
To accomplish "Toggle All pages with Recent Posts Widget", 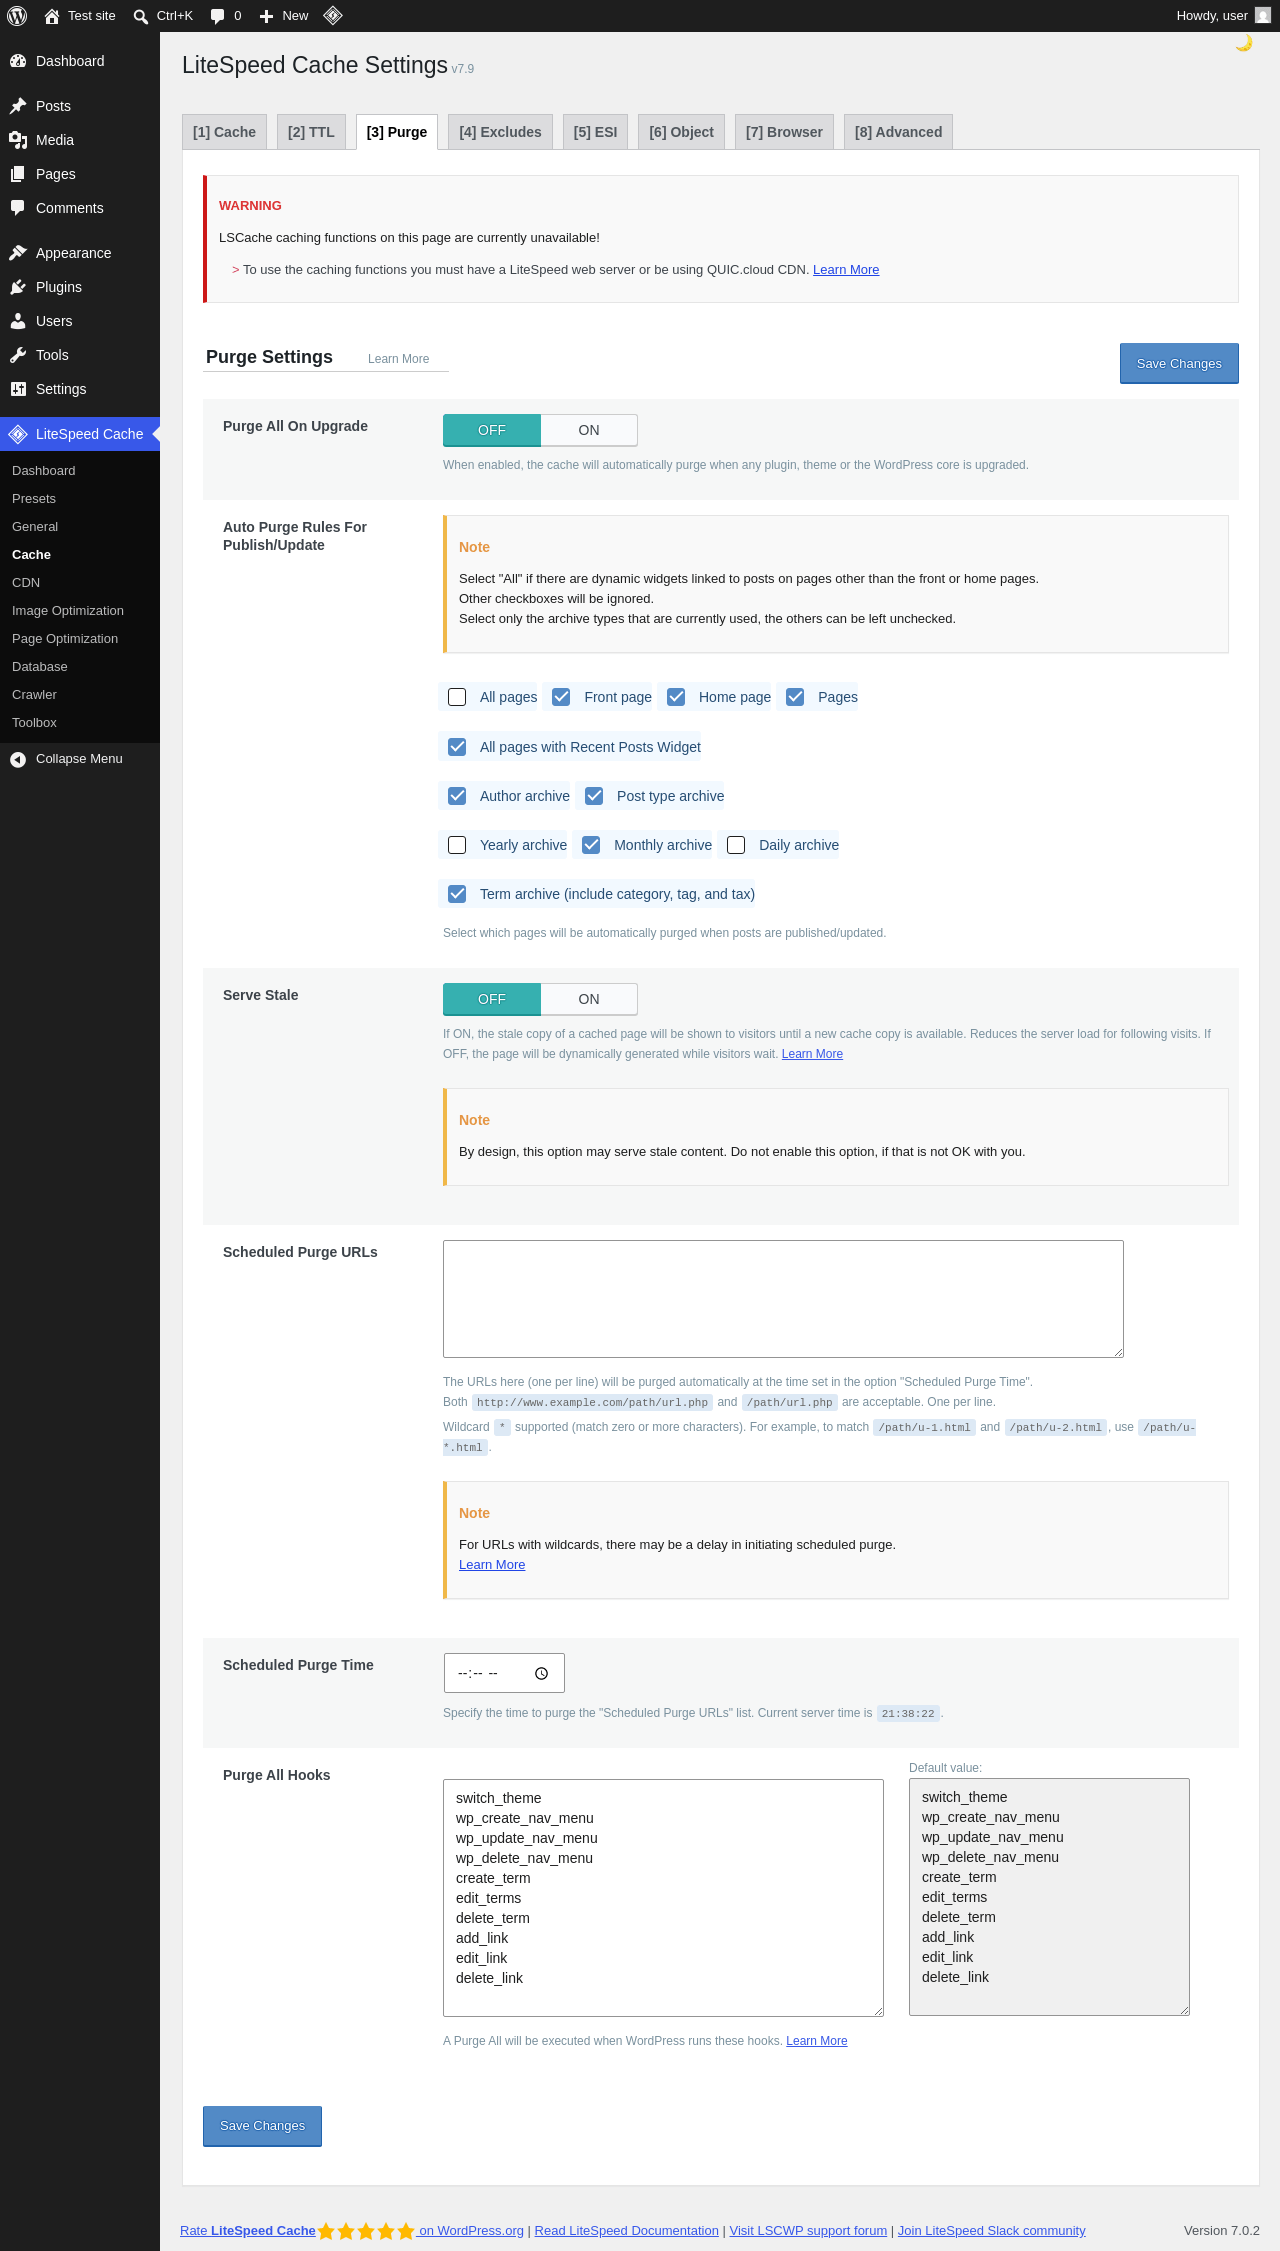I will [457, 747].
